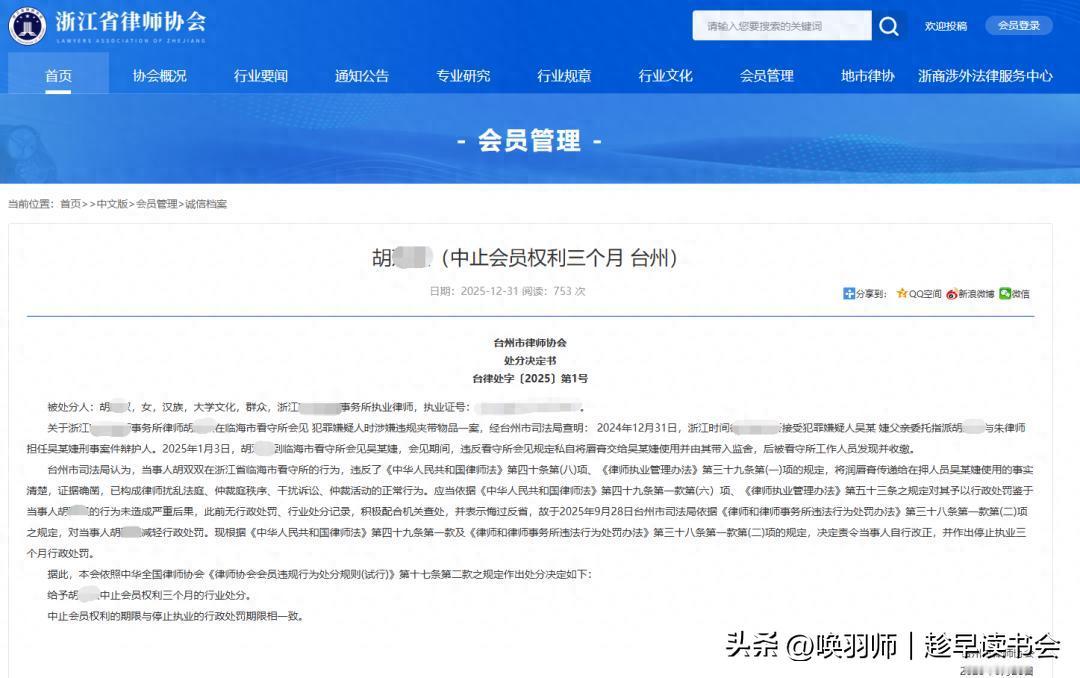Image resolution: width=1080 pixels, height=678 pixels.
Task: Click the search magnifier icon
Action: 888,26
